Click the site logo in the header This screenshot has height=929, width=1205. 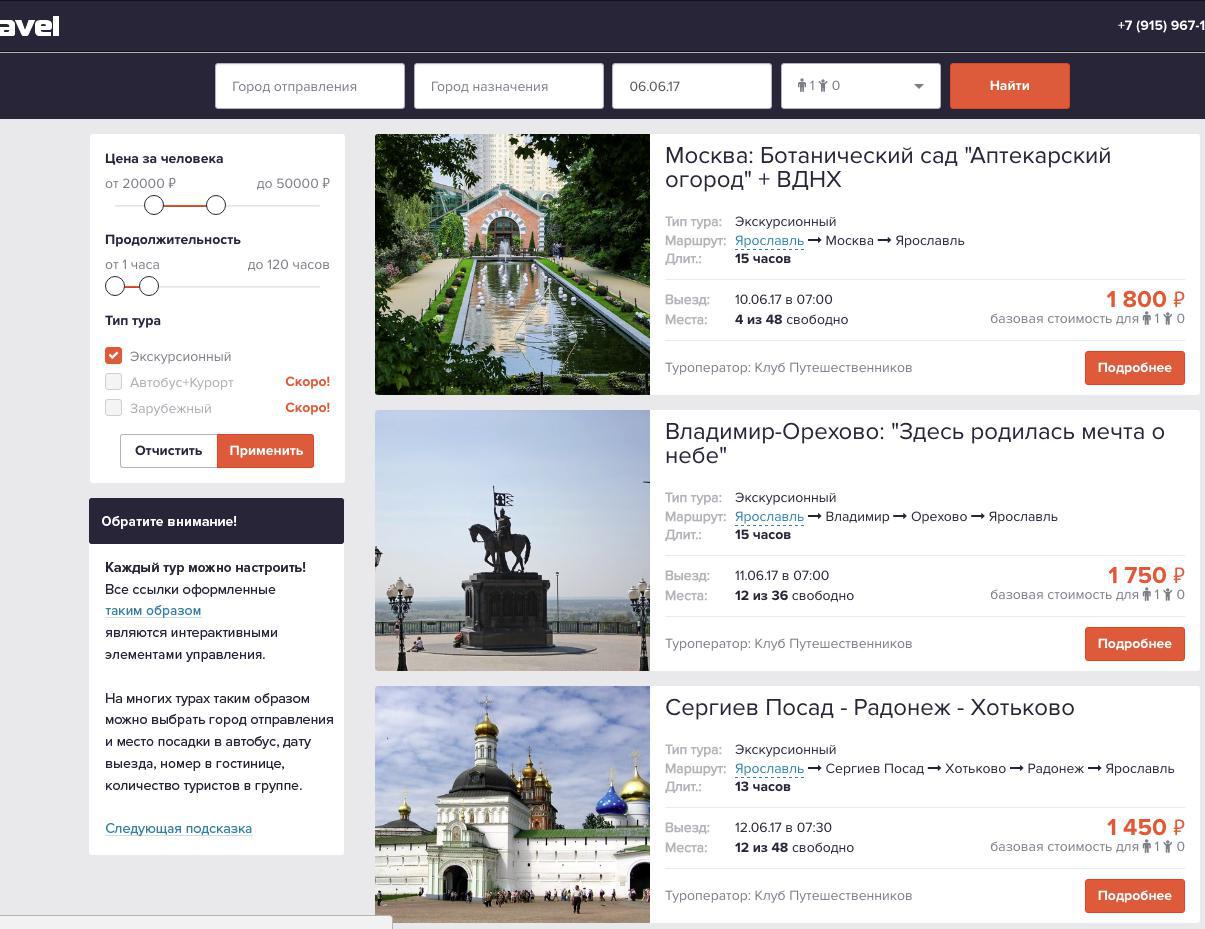pyautogui.click(x=29, y=26)
